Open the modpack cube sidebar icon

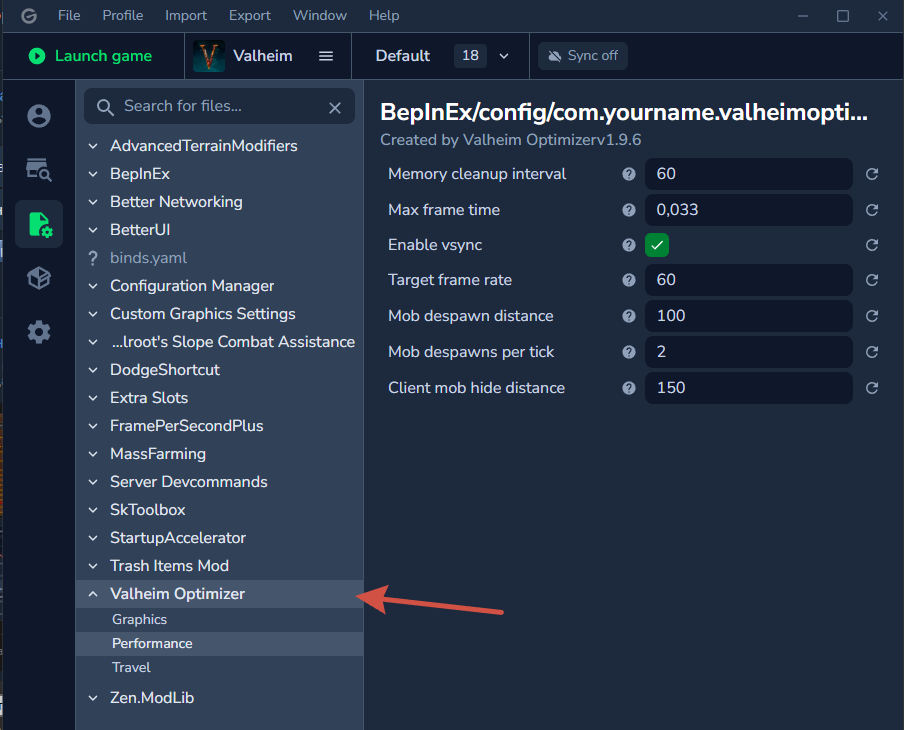pyautogui.click(x=39, y=278)
